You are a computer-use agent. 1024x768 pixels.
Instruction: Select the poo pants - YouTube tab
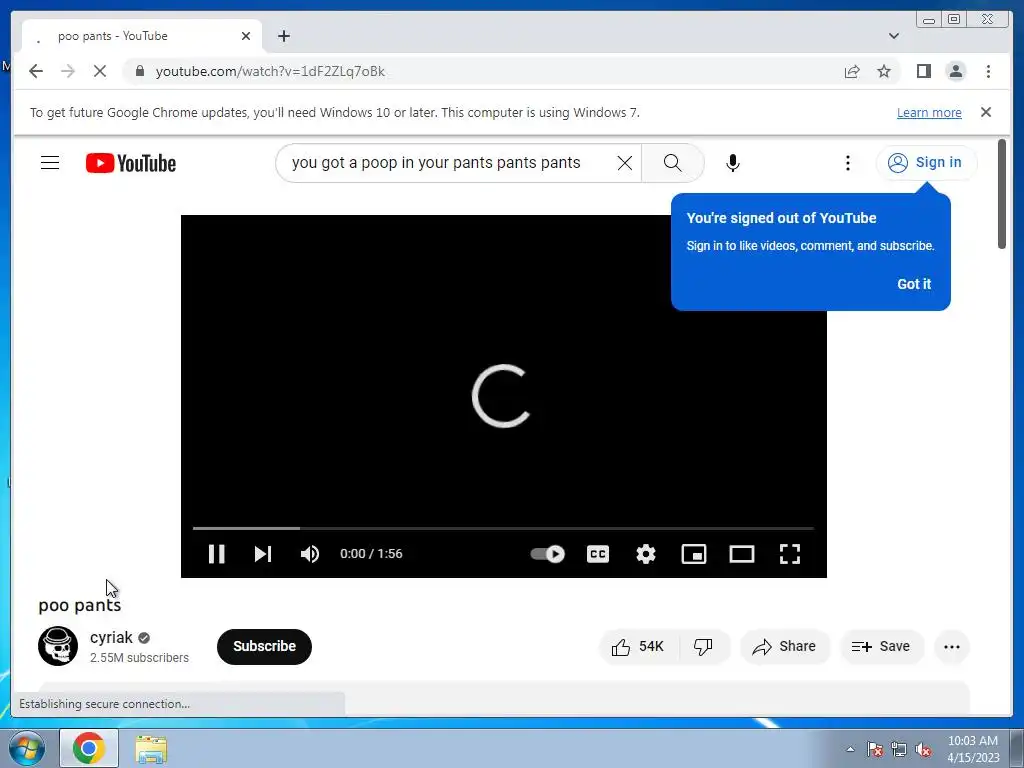142,36
